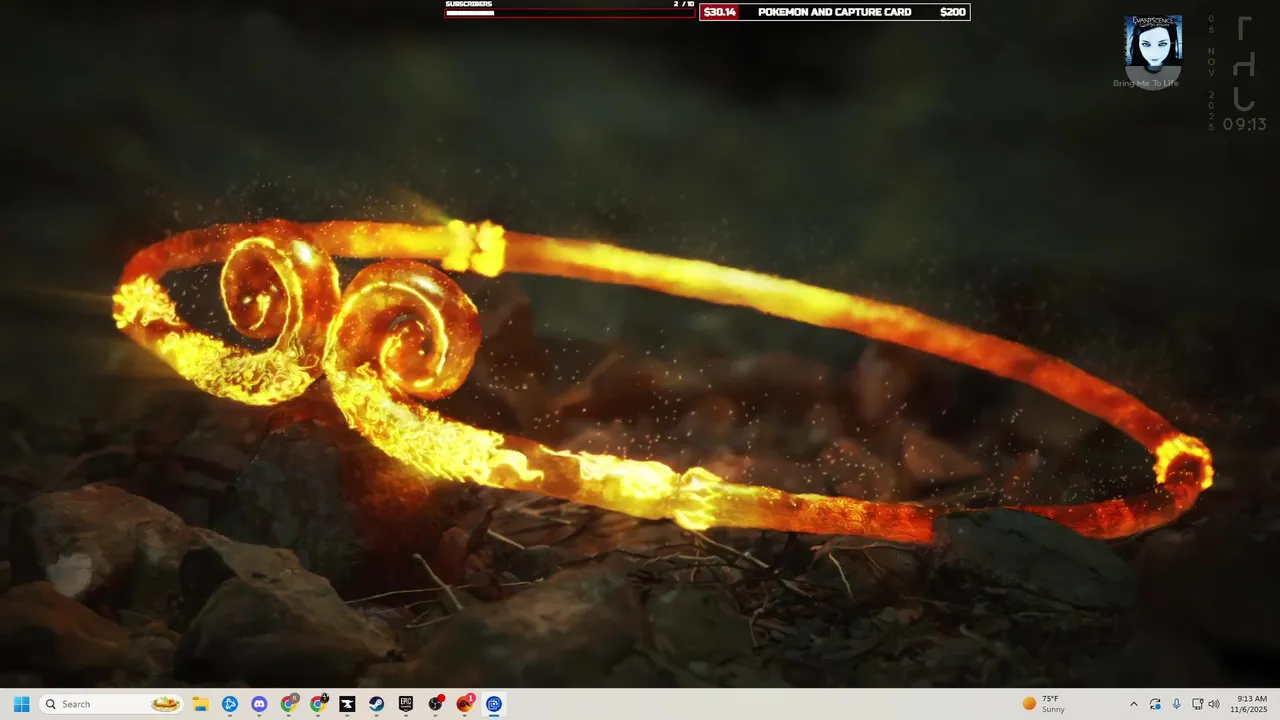
Task: Open network settings tray icon
Action: [1198, 704]
